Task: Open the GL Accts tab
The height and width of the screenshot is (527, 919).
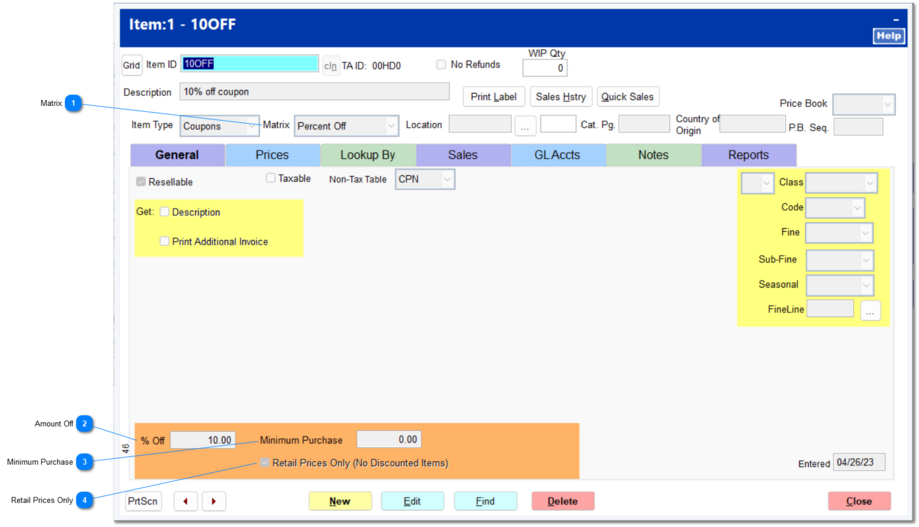Action: pos(557,155)
